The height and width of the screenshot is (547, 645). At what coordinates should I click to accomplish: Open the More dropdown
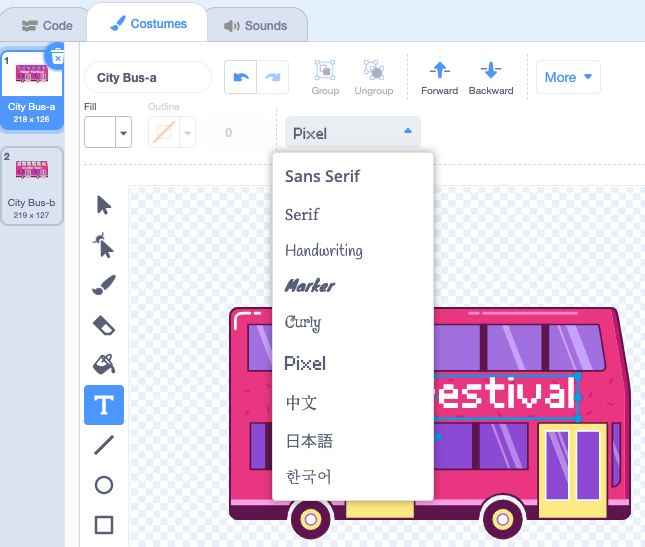568,77
